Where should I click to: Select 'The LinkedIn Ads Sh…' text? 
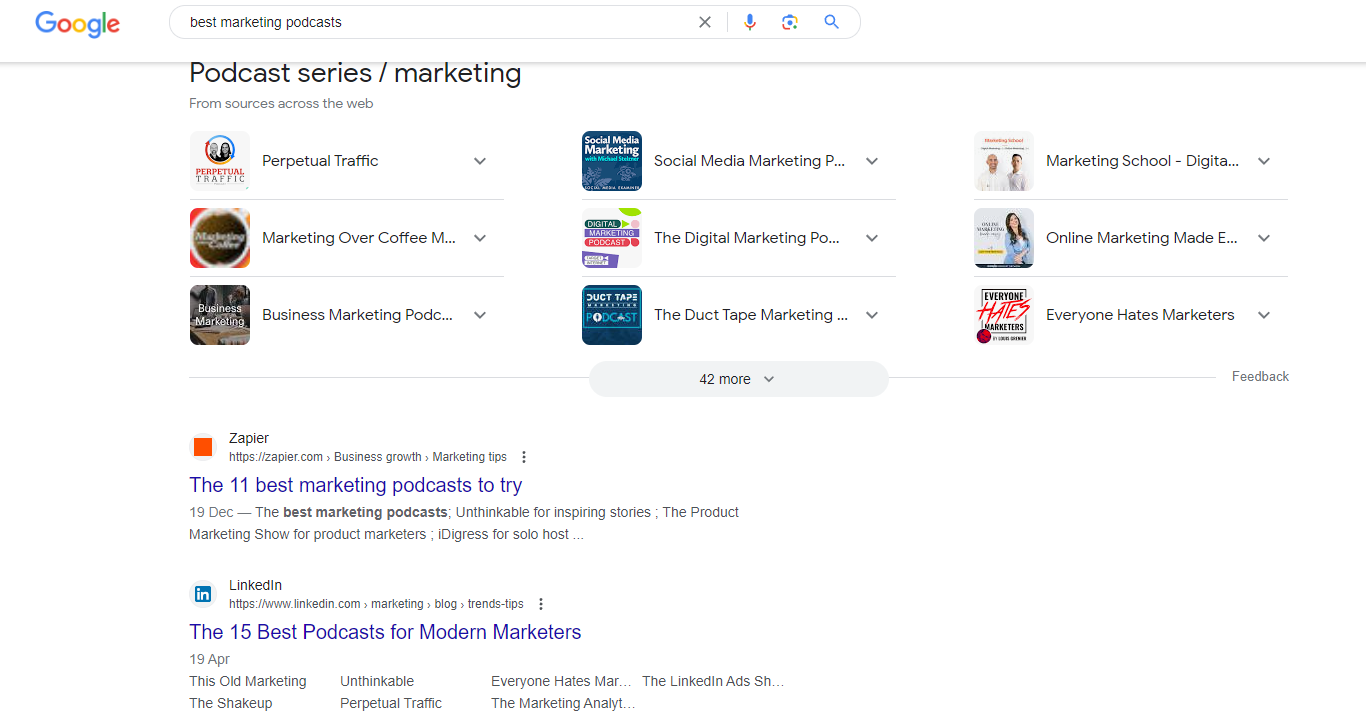click(x=713, y=681)
